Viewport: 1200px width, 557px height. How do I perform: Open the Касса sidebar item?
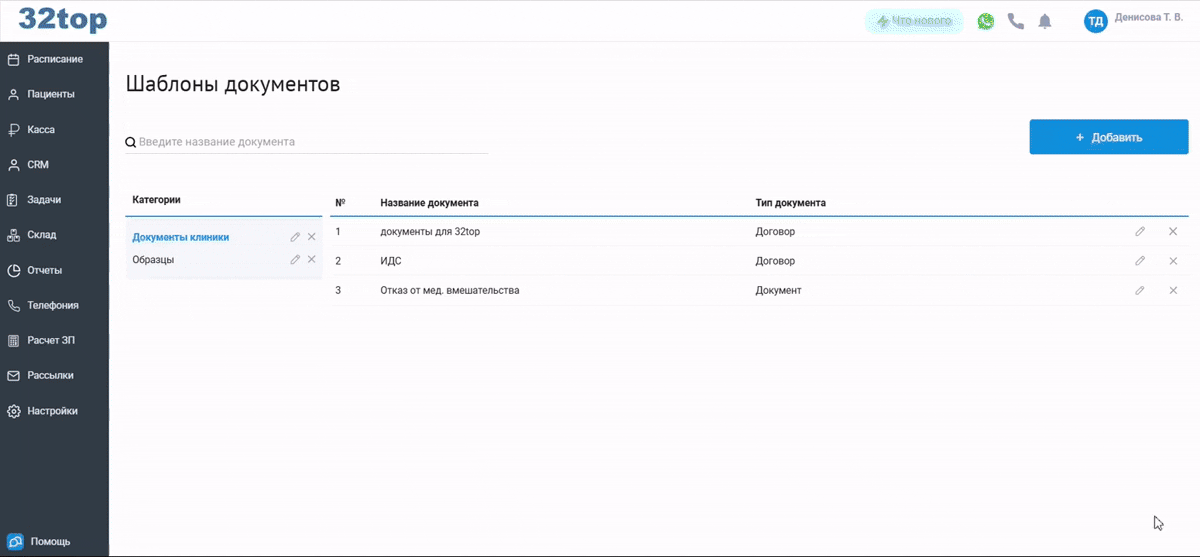pyautogui.click(x=41, y=130)
